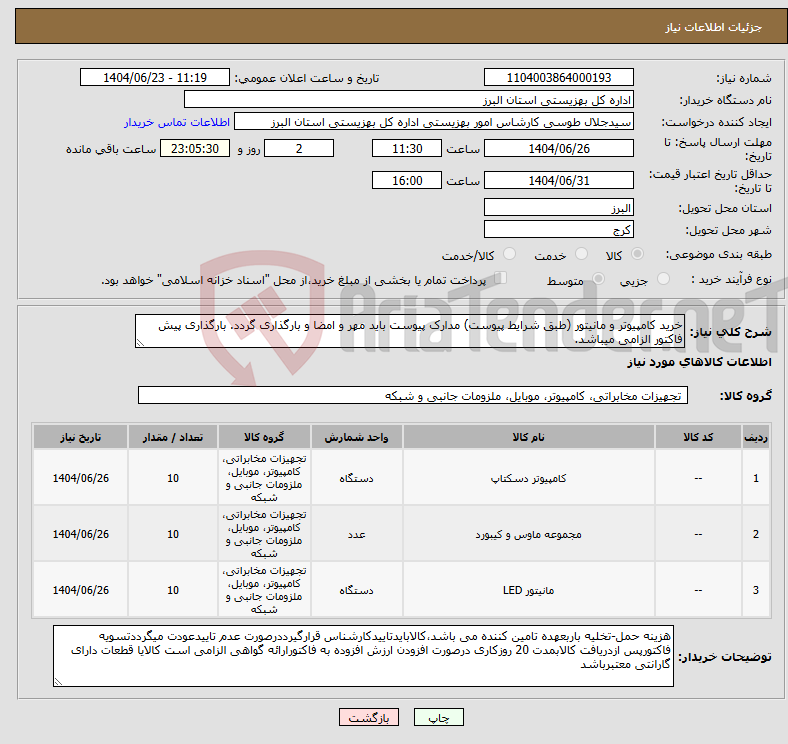Click the price validity time 16:00 field
Viewport: 788px width, 744px height.
(407, 180)
